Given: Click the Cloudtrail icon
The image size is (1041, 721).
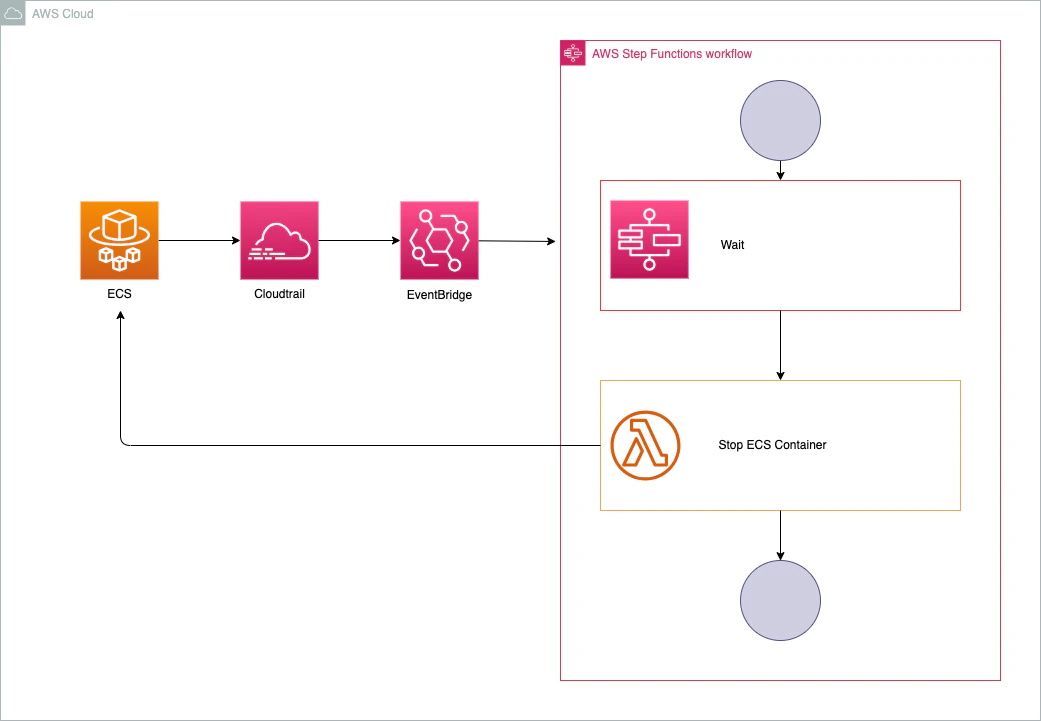Looking at the screenshot, I should (279, 239).
